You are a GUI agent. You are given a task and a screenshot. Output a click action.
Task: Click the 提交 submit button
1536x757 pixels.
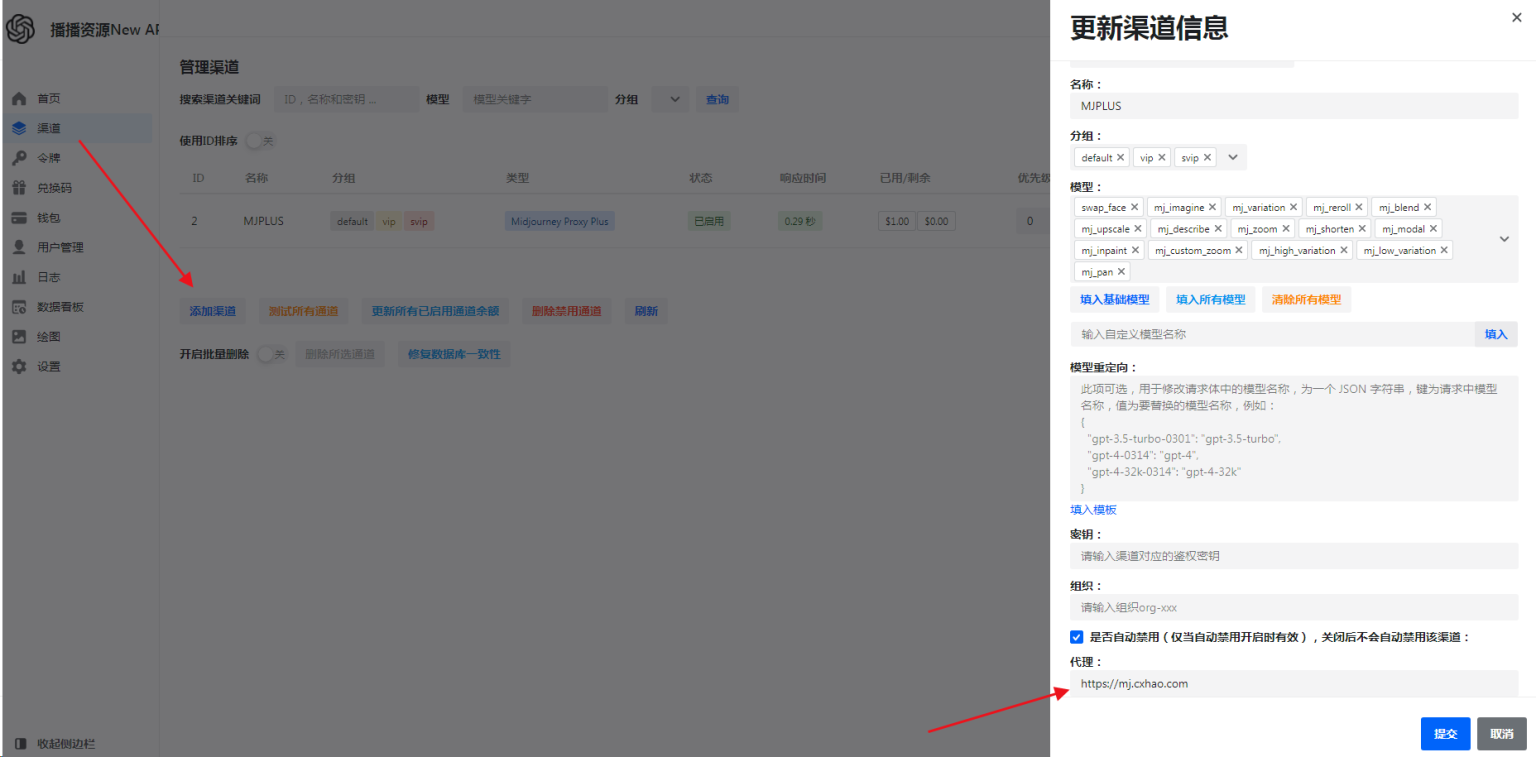(x=1445, y=733)
